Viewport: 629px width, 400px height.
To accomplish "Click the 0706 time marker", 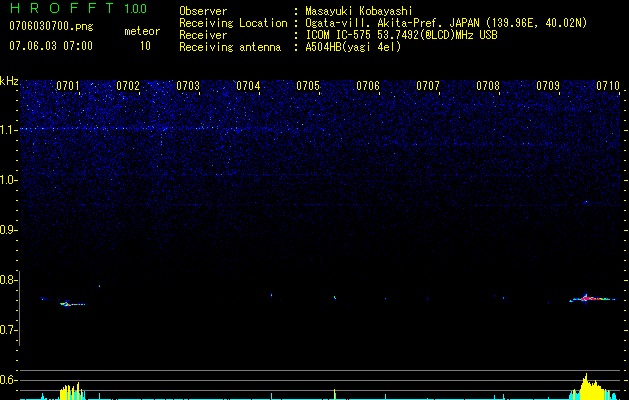I will click(368, 86).
